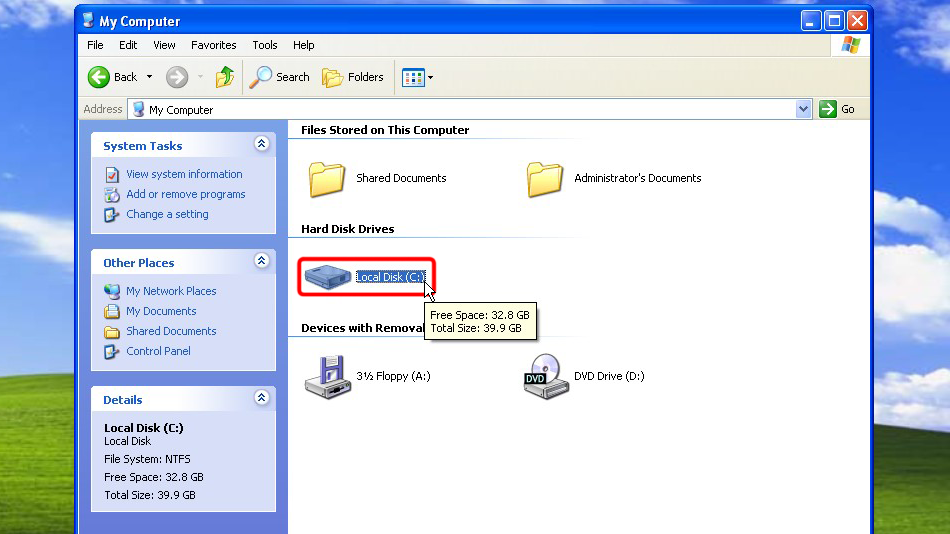Open the Favorites menu
This screenshot has height=534, width=950.
click(214, 45)
